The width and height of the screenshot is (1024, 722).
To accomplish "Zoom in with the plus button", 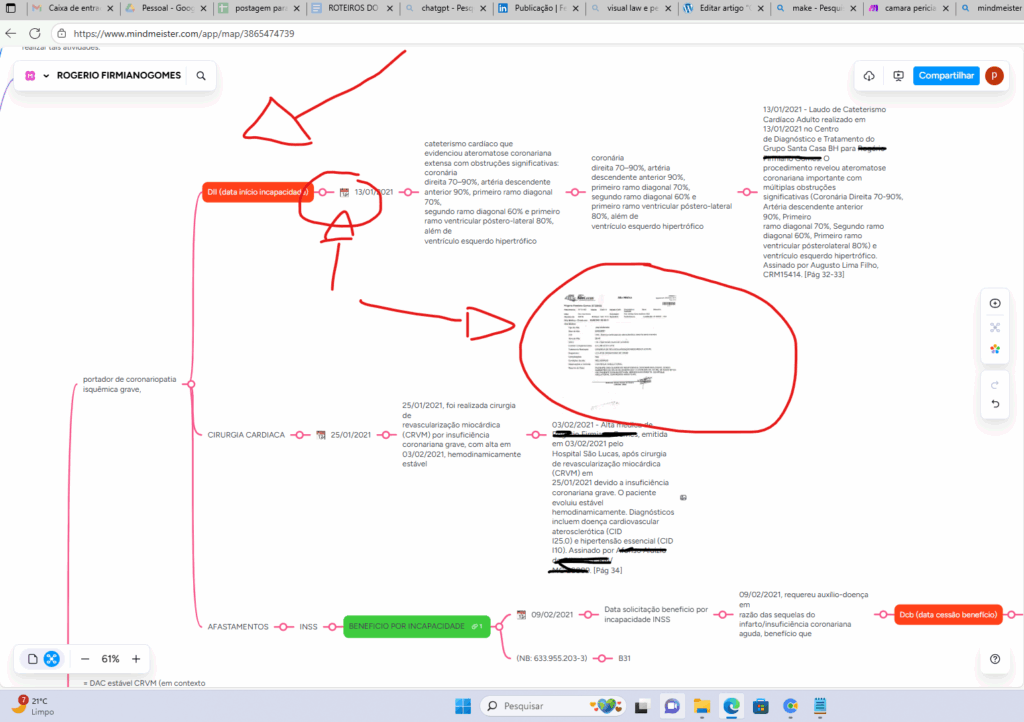I will pos(136,659).
